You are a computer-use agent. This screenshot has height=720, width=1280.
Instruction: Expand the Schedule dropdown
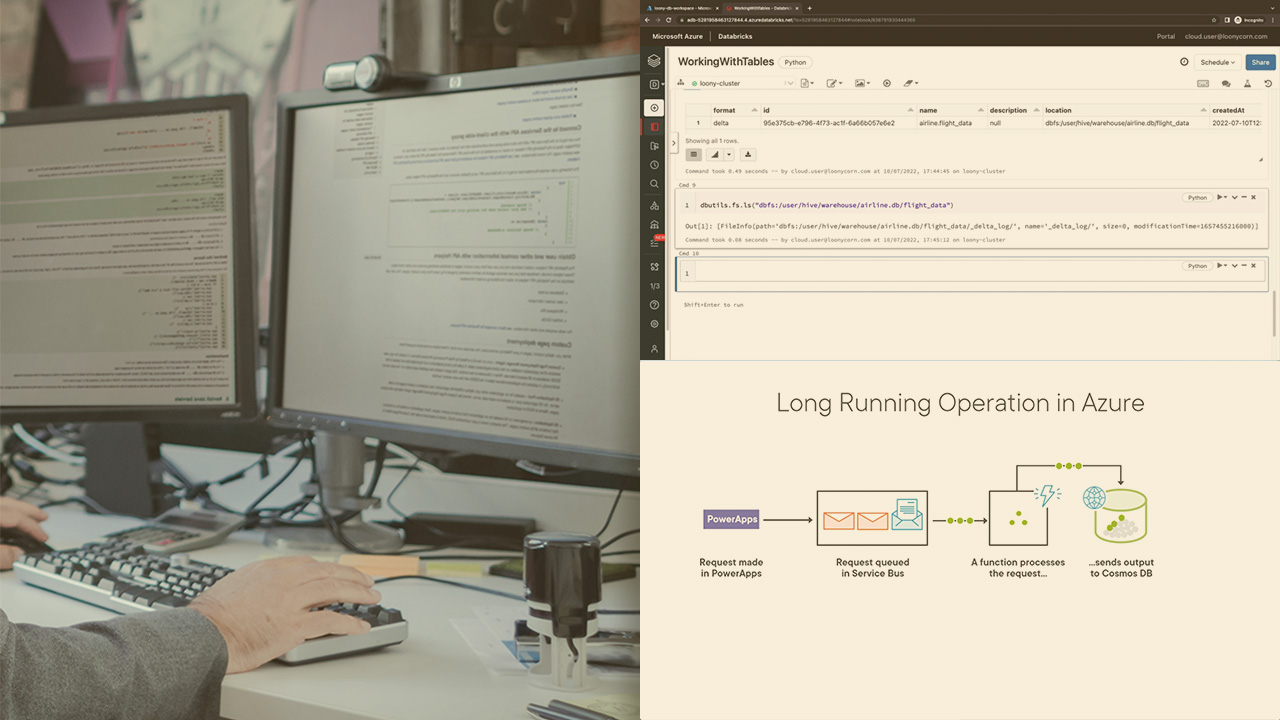pos(1217,62)
